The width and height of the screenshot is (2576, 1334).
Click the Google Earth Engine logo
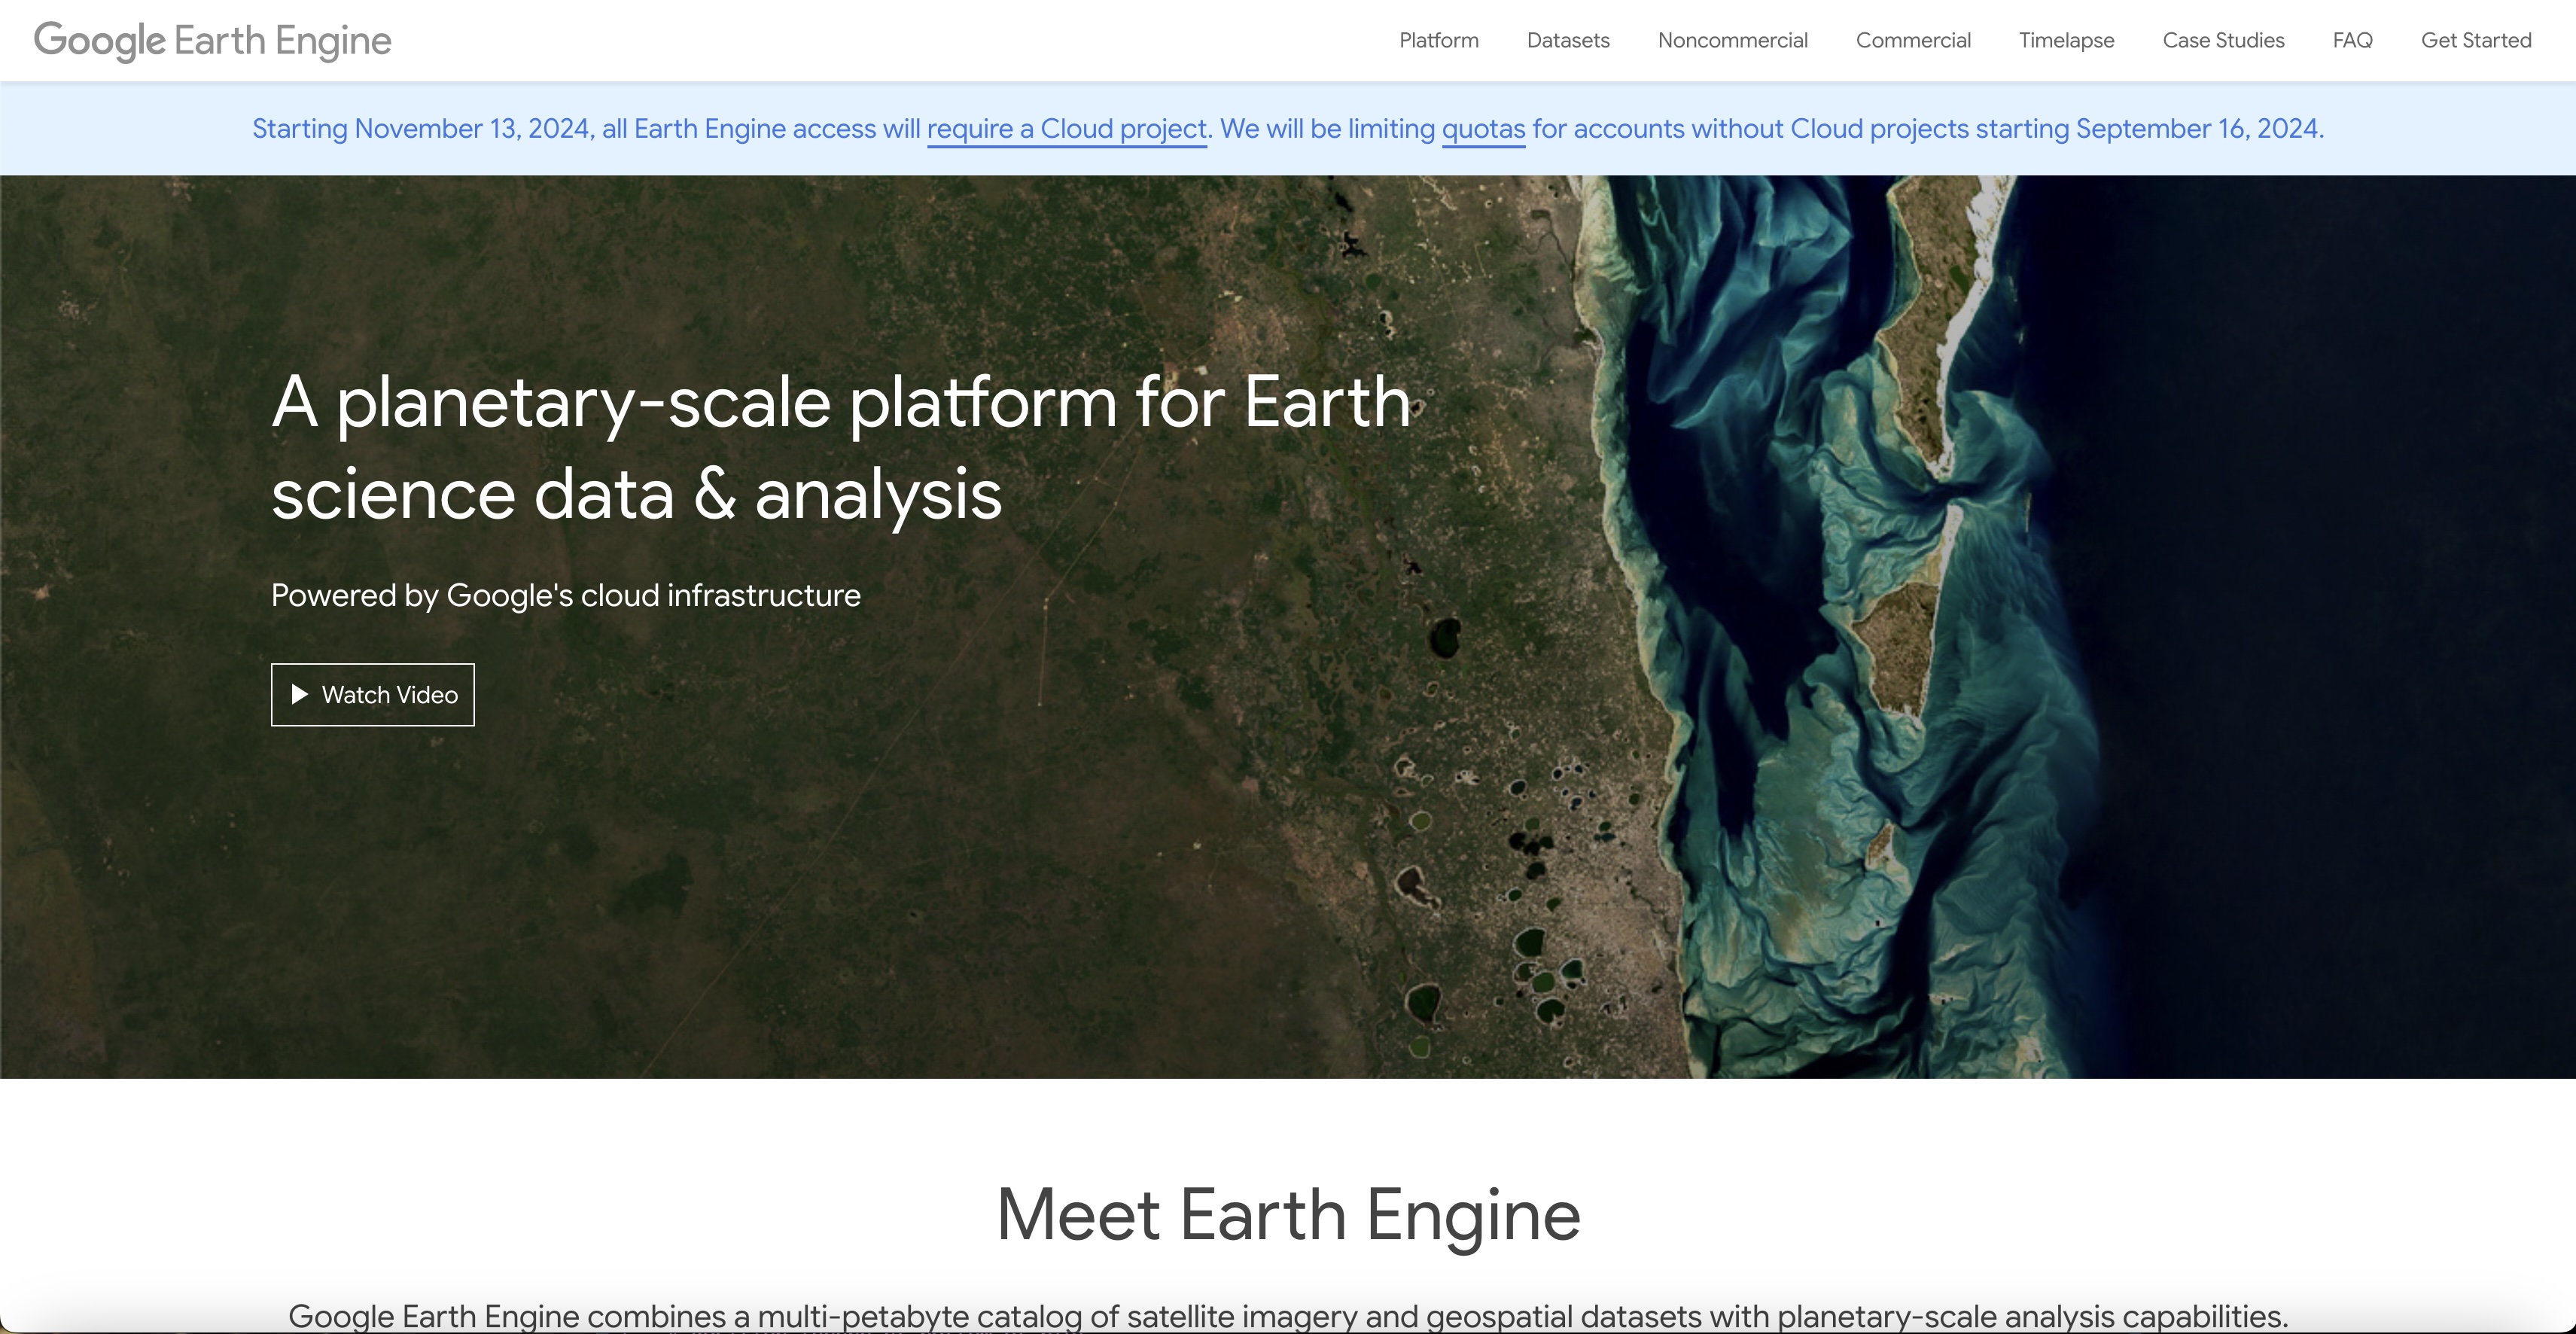click(212, 41)
